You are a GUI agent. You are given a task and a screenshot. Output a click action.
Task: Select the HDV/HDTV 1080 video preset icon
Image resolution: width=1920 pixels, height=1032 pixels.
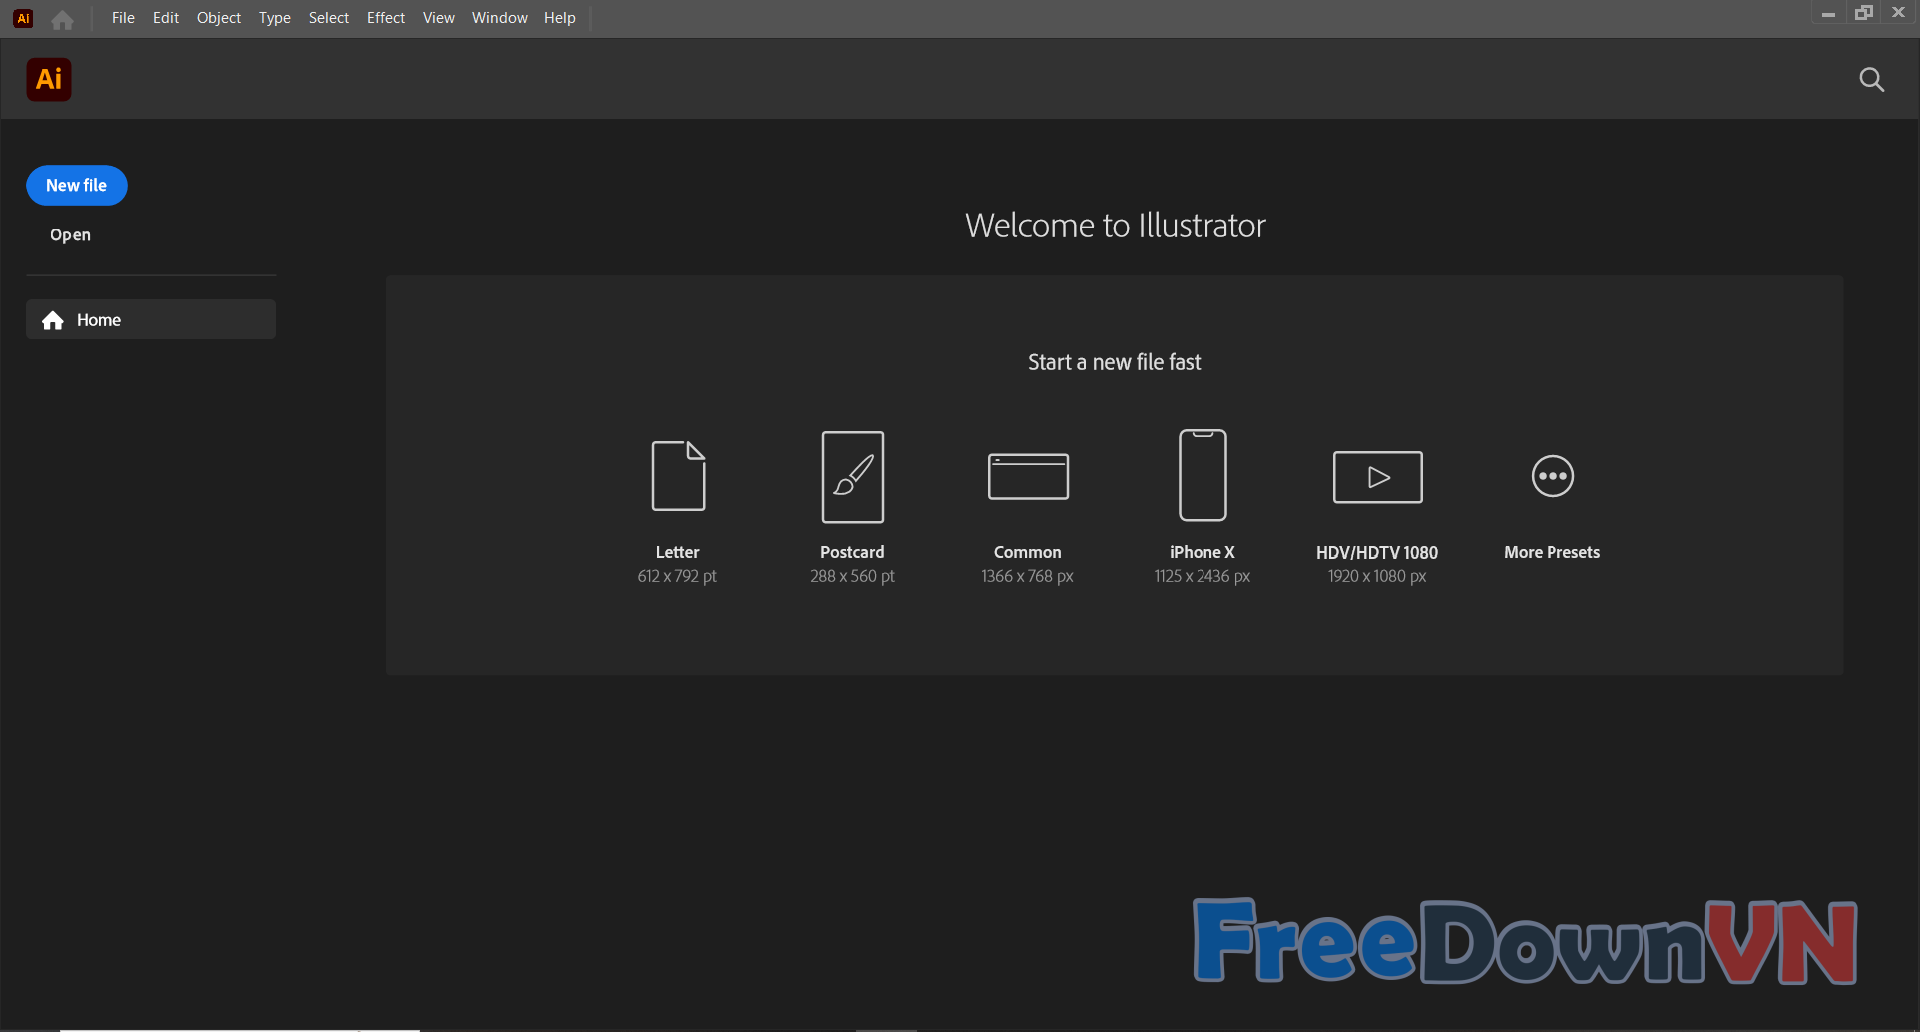point(1377,477)
